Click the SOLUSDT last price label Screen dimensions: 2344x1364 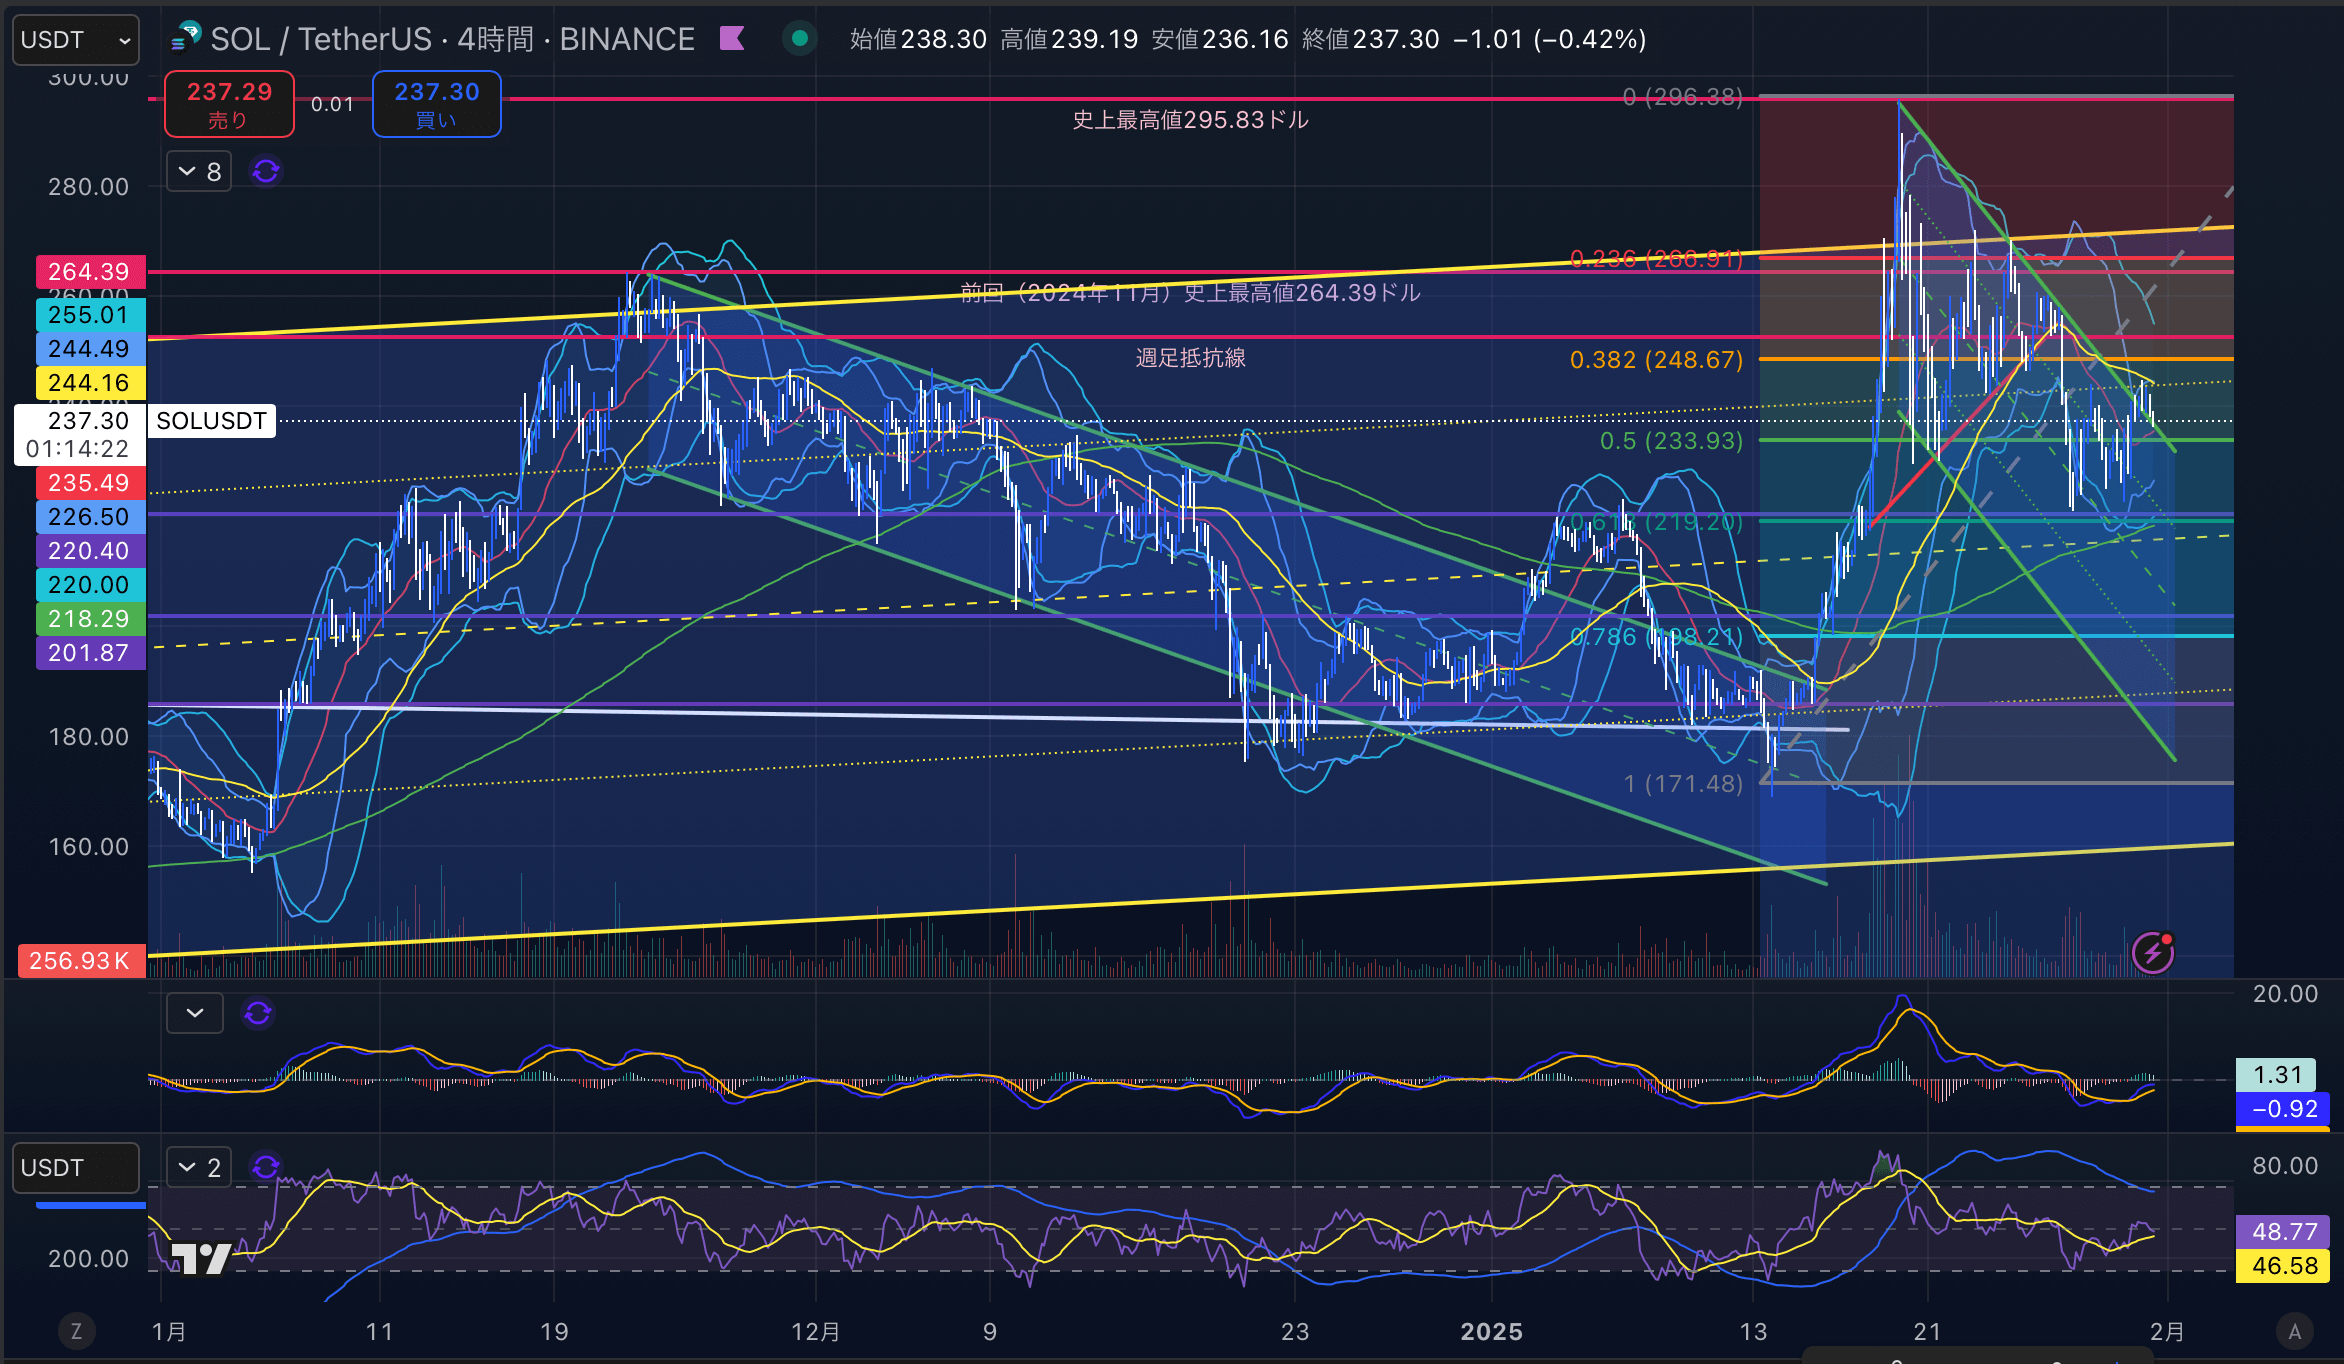coord(211,421)
